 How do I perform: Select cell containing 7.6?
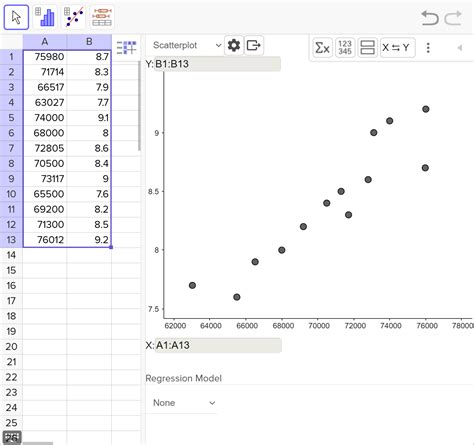[89, 194]
